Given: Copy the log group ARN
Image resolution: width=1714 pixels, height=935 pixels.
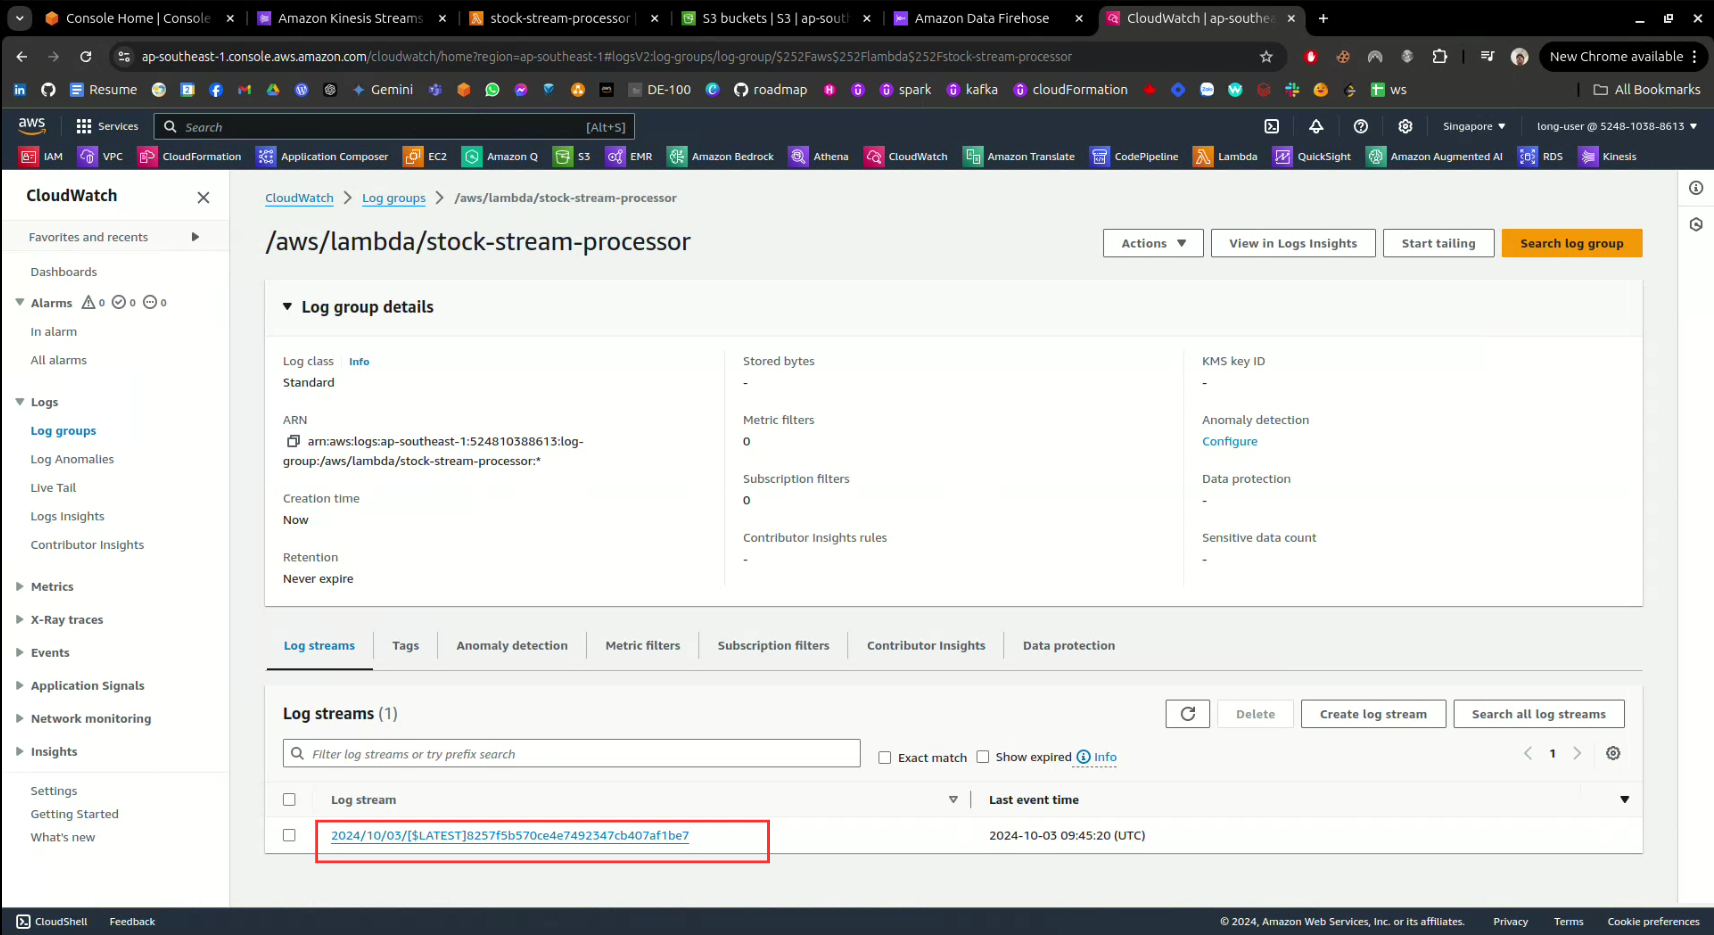Looking at the screenshot, I should click(x=293, y=441).
